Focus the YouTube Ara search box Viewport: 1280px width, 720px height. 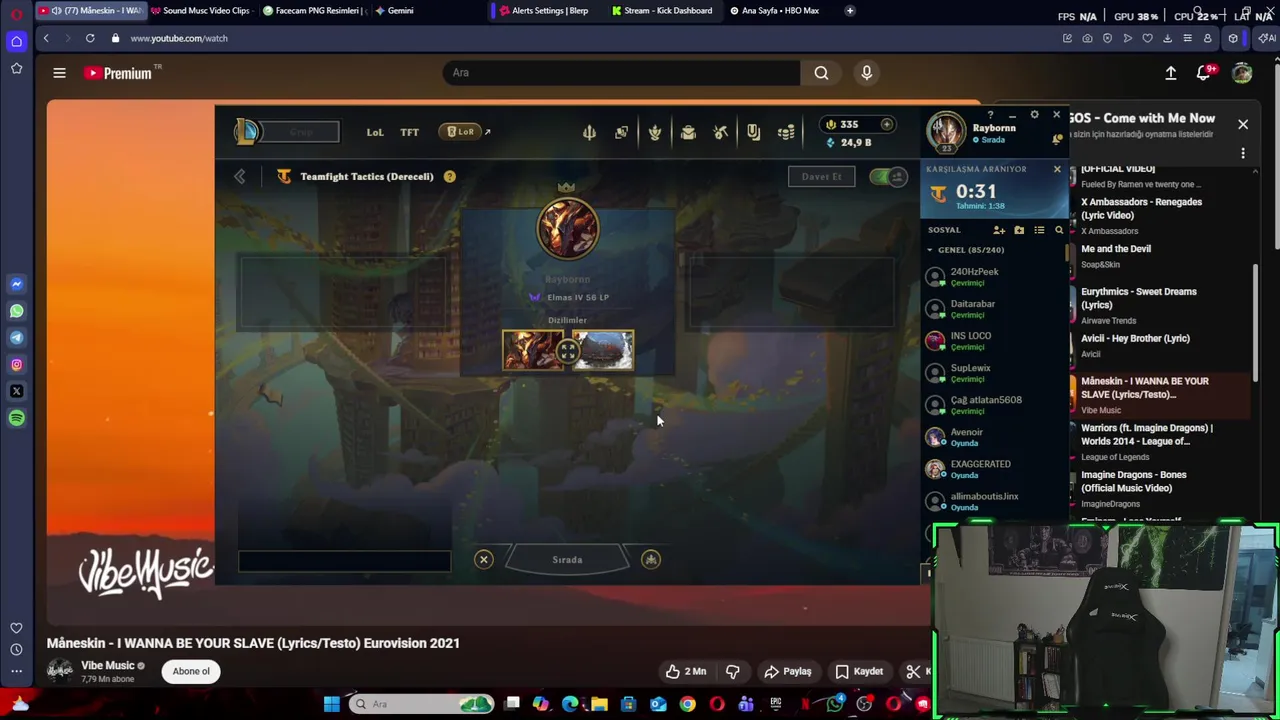coord(621,72)
